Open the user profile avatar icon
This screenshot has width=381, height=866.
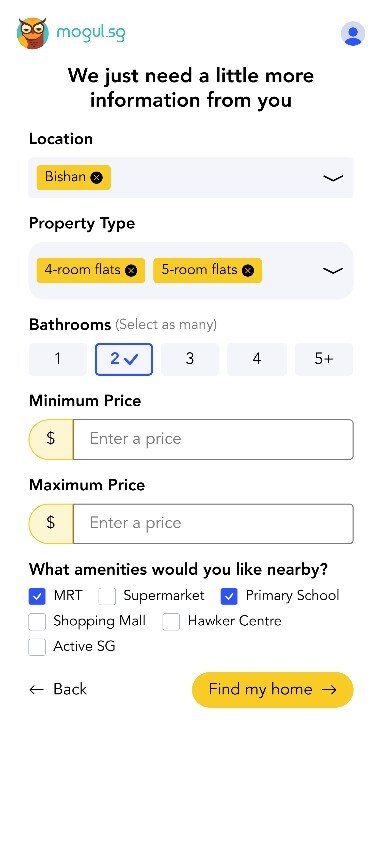tap(353, 34)
